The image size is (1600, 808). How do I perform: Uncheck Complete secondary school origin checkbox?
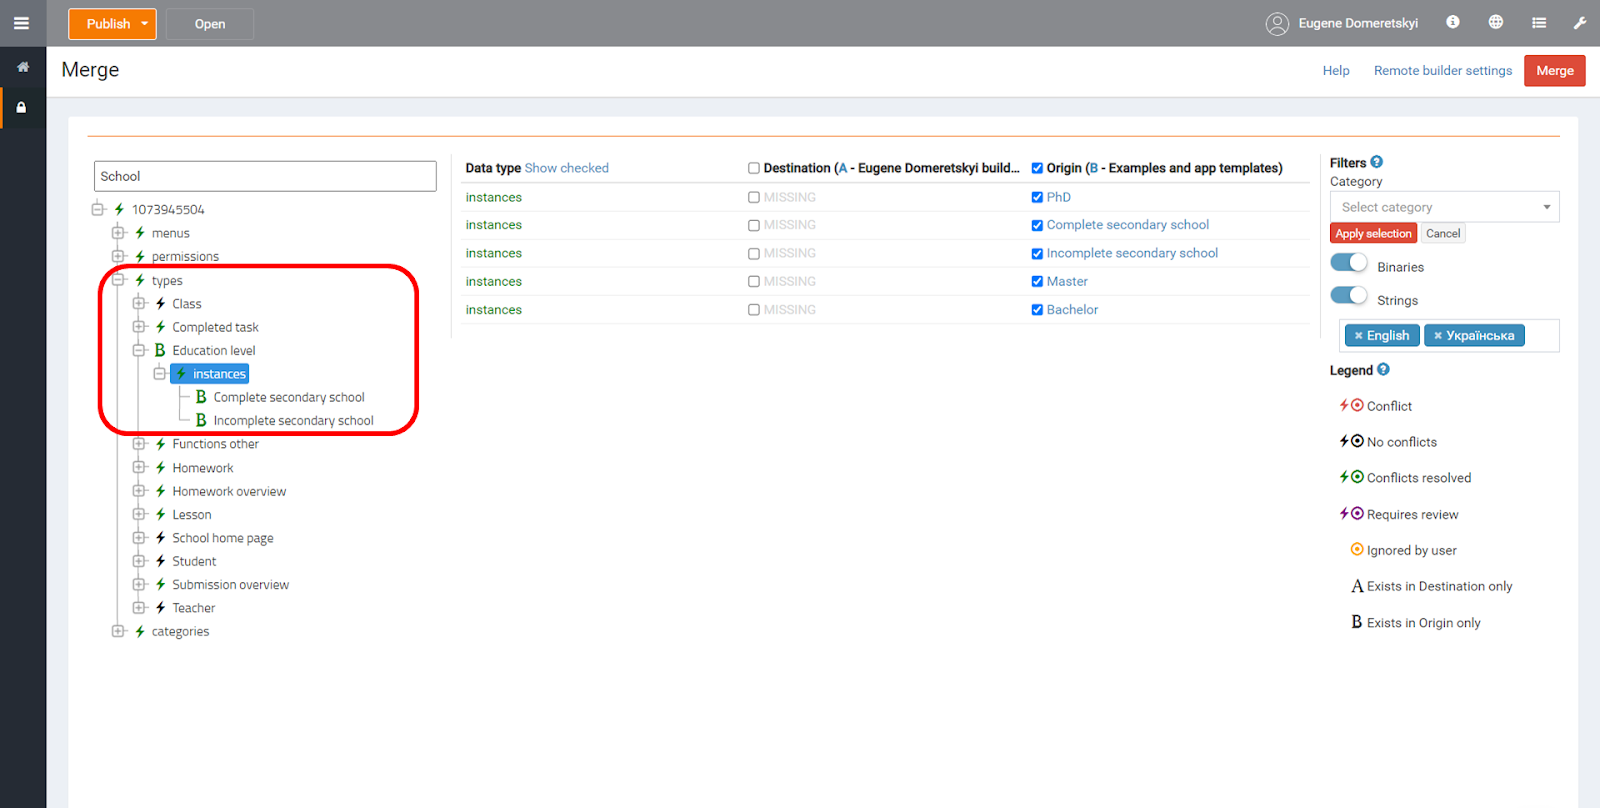[1037, 225]
